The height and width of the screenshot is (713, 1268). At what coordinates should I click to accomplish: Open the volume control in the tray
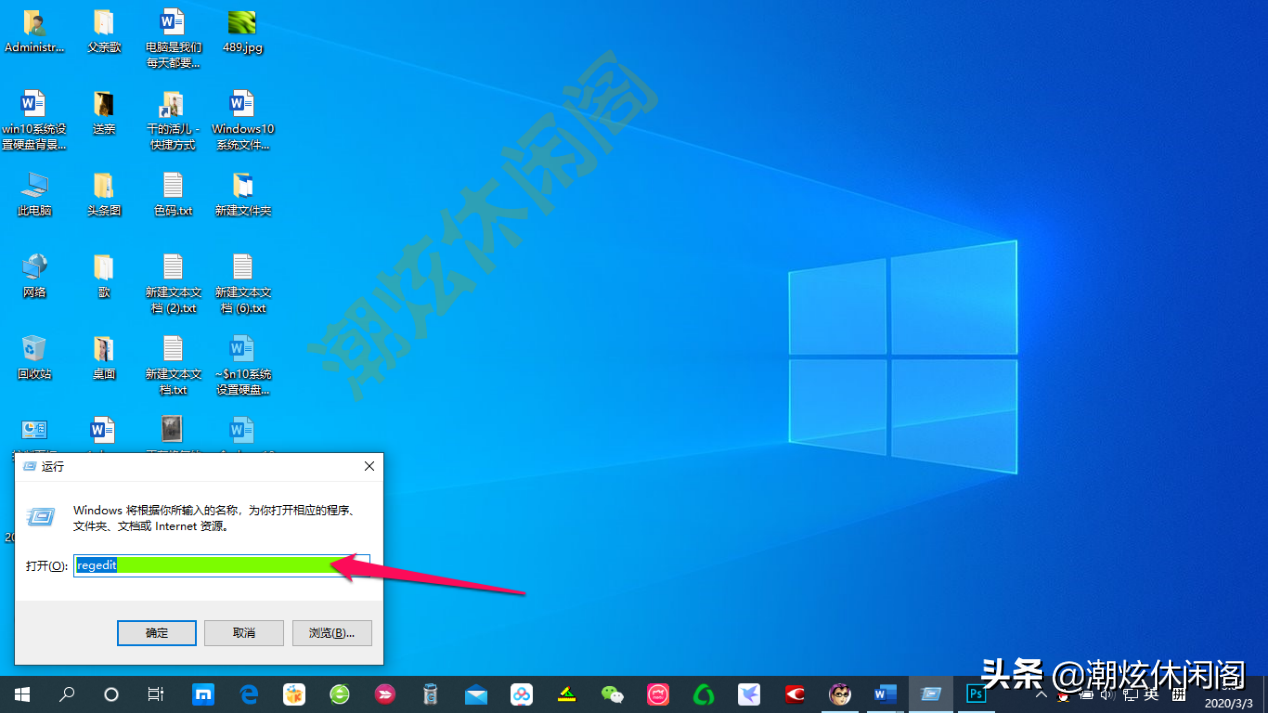tap(1107, 695)
